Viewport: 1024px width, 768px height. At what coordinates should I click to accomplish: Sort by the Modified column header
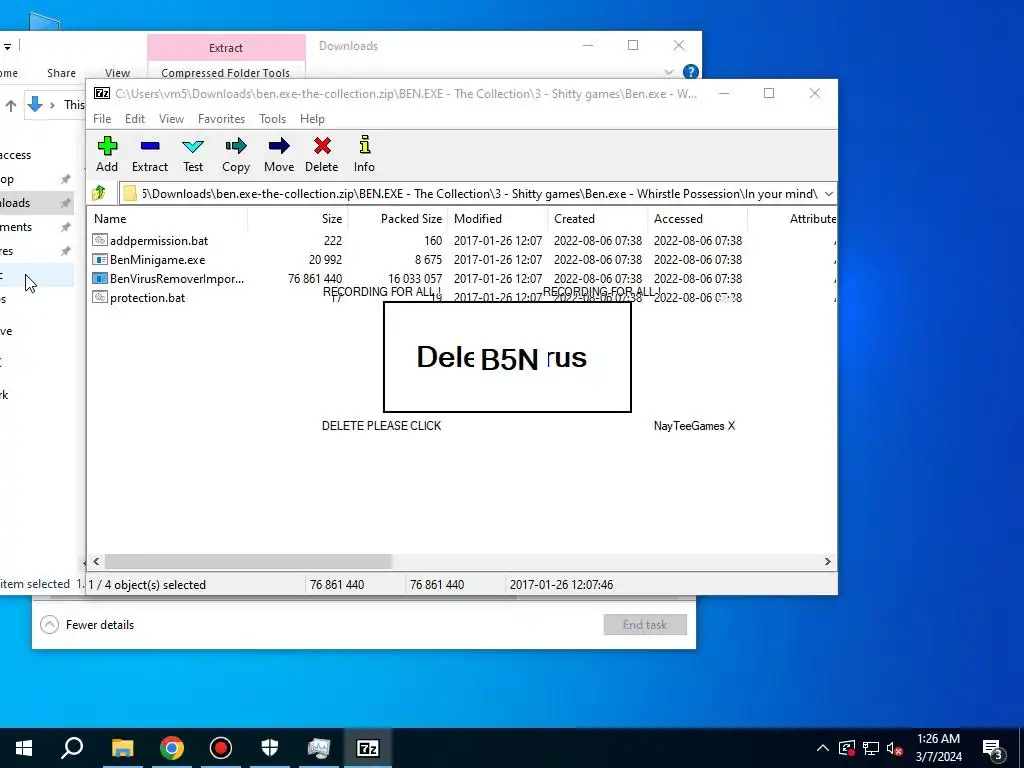[x=498, y=219]
